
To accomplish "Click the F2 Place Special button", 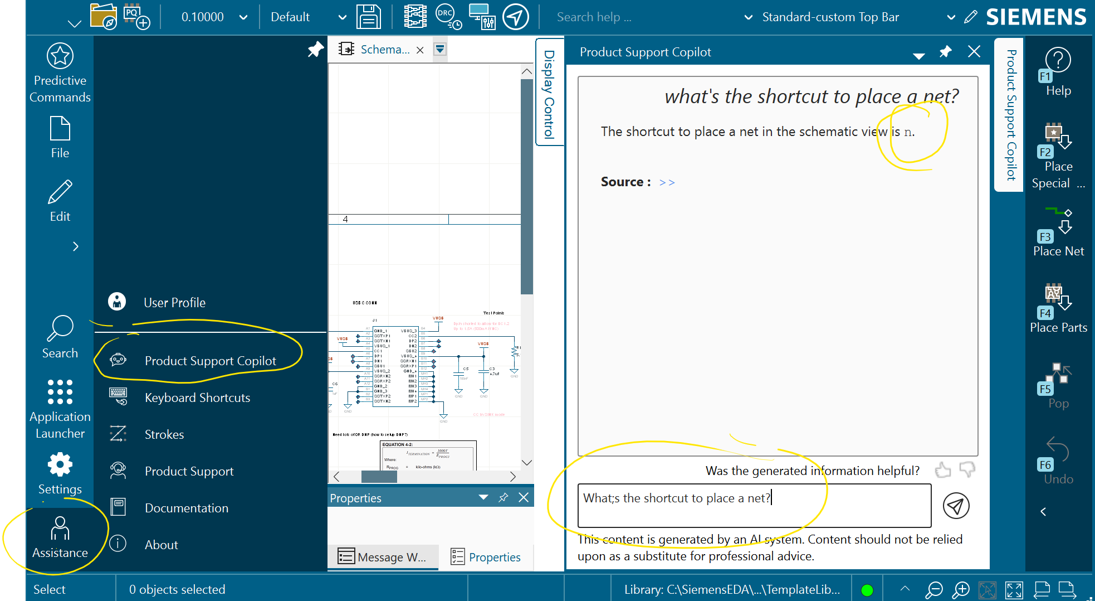I will 1058,157.
